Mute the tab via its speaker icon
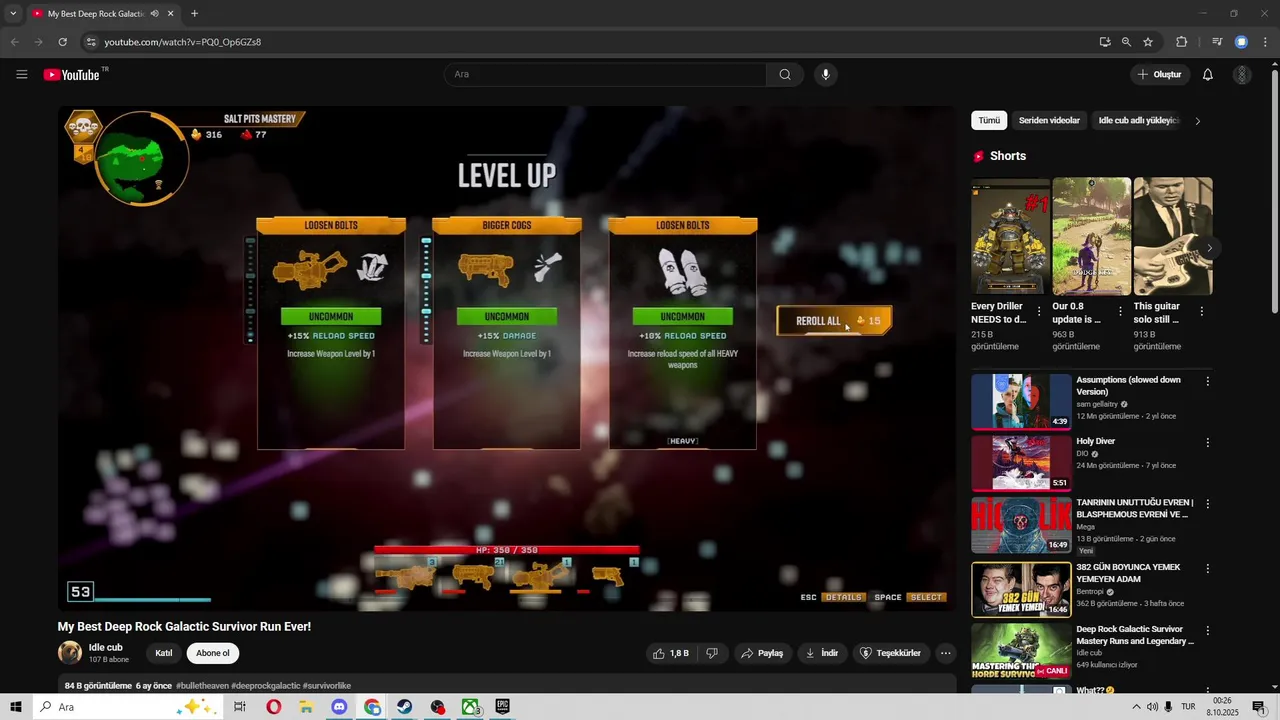The image size is (1280, 720). click(154, 14)
